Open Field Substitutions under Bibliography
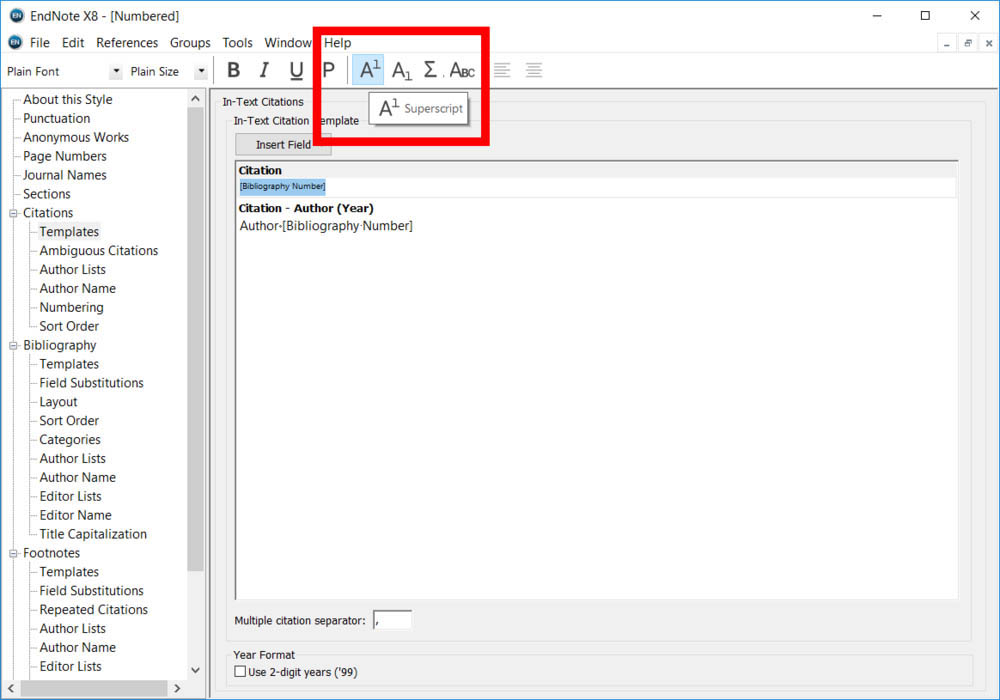The width and height of the screenshot is (1000, 700). click(91, 383)
